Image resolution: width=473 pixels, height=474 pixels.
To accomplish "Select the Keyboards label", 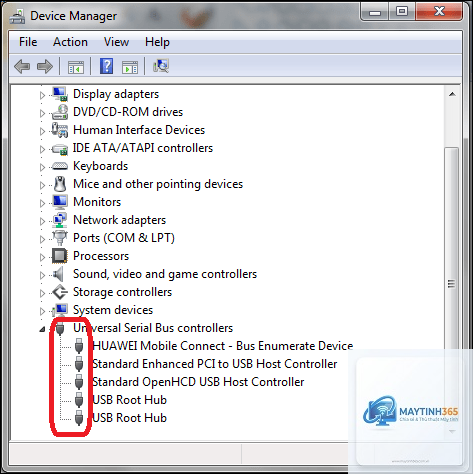I will click(100, 166).
